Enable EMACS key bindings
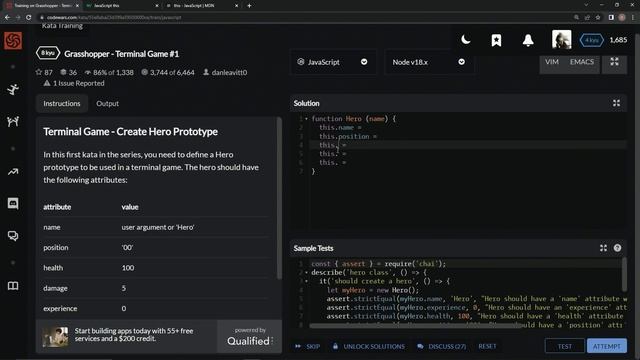This screenshot has height=360, width=640. (582, 62)
